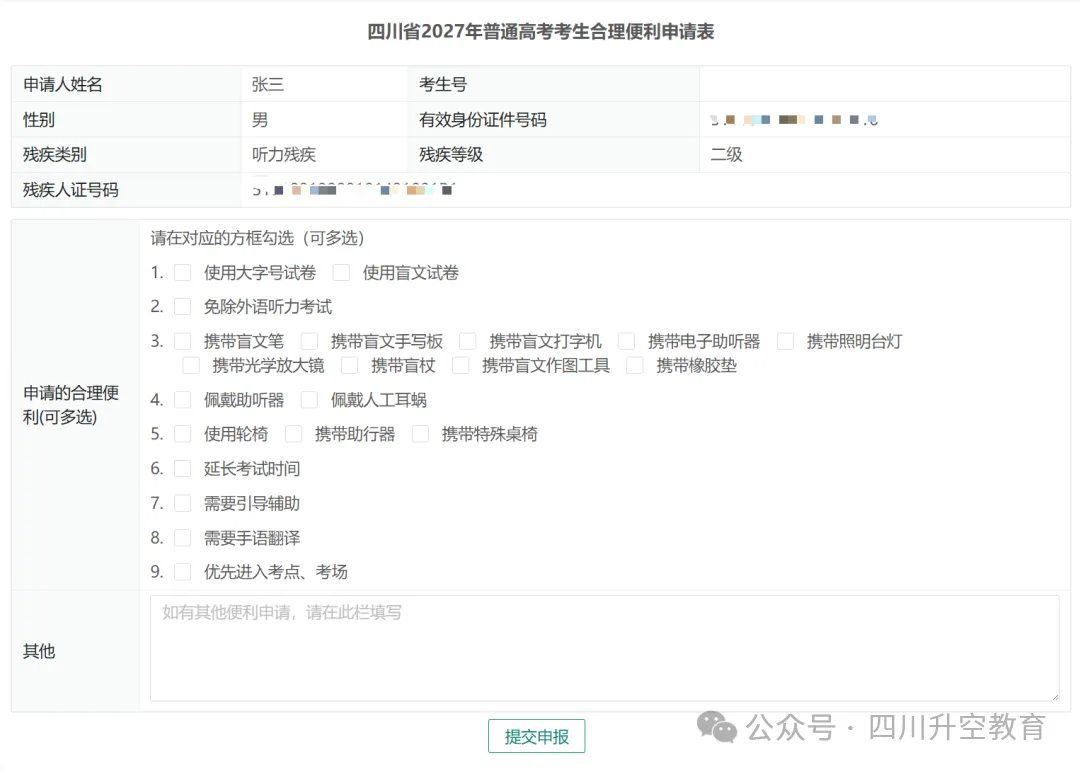Check the 使用轮椅 checkbox
This screenshot has height=770, width=1080.
[183, 434]
